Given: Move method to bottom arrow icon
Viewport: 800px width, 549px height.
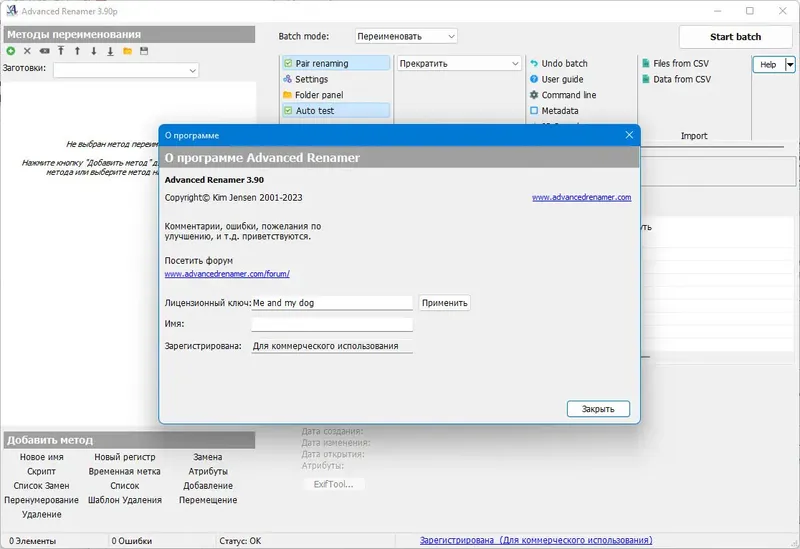Looking at the screenshot, I should (110, 51).
